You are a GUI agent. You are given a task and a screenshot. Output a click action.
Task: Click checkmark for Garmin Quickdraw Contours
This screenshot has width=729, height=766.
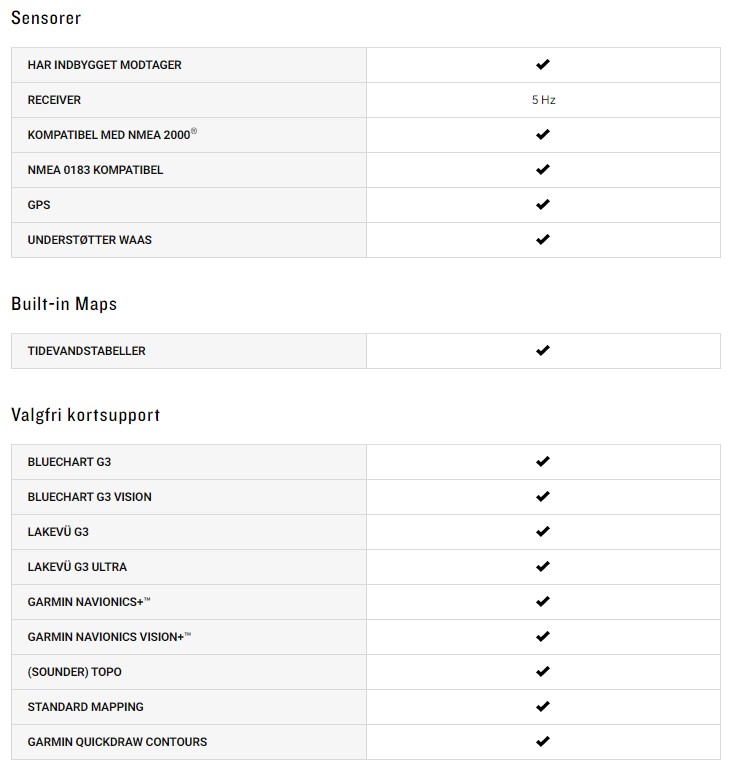[543, 742]
